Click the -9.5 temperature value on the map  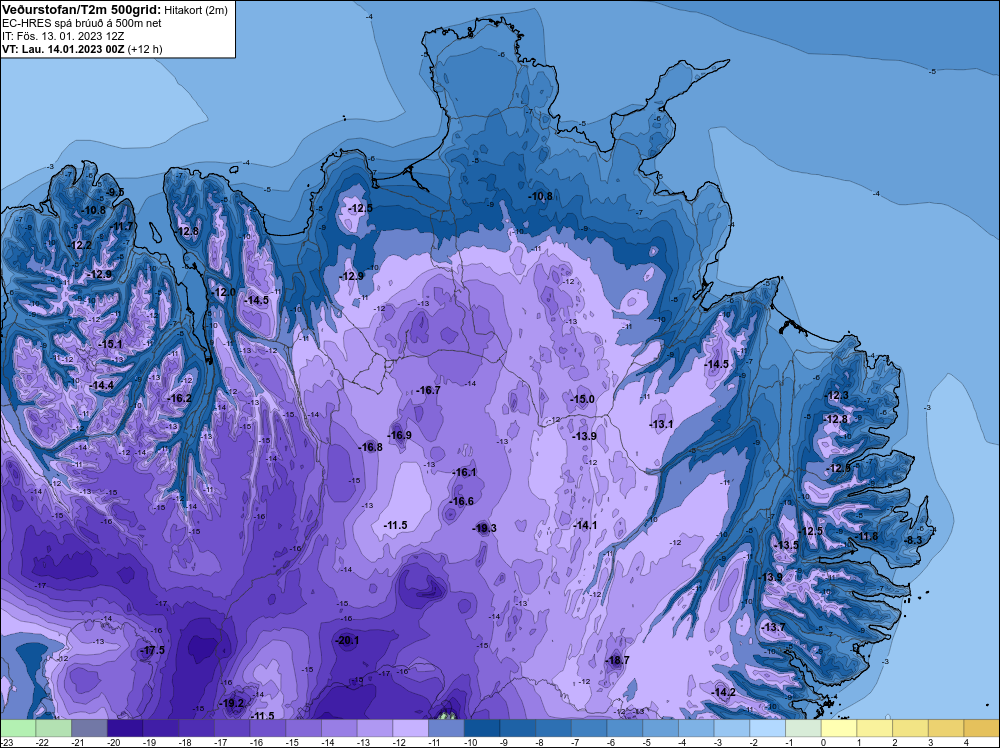point(115,192)
